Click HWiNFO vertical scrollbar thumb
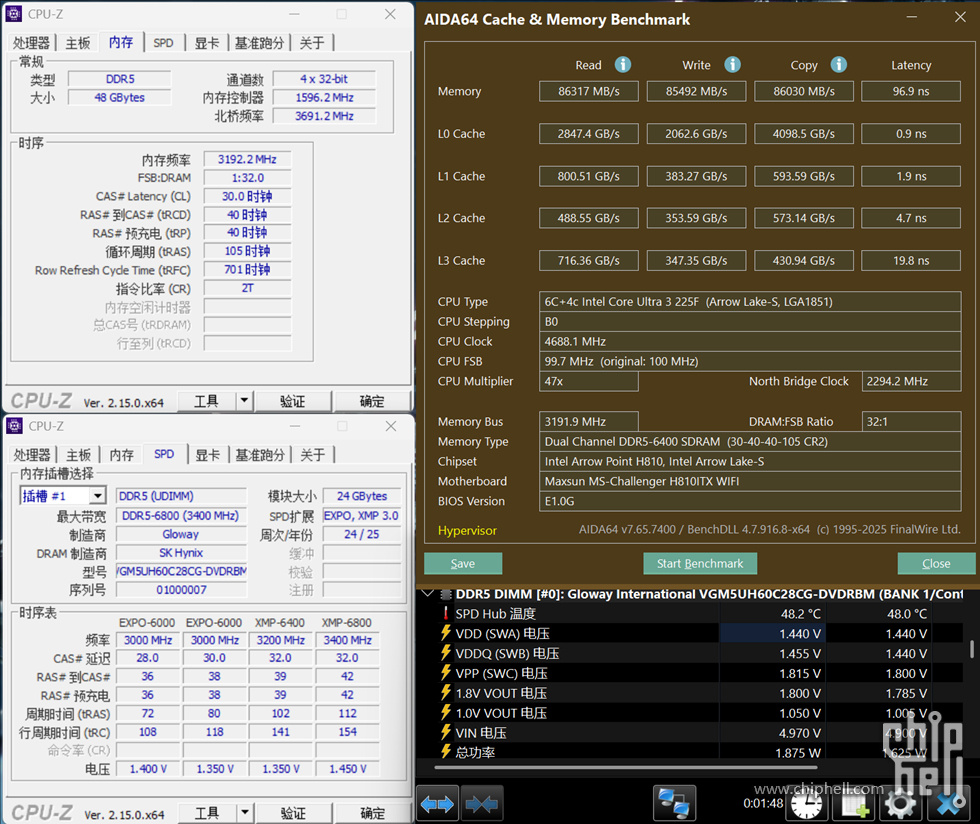The width and height of the screenshot is (980, 824). coord(972,648)
